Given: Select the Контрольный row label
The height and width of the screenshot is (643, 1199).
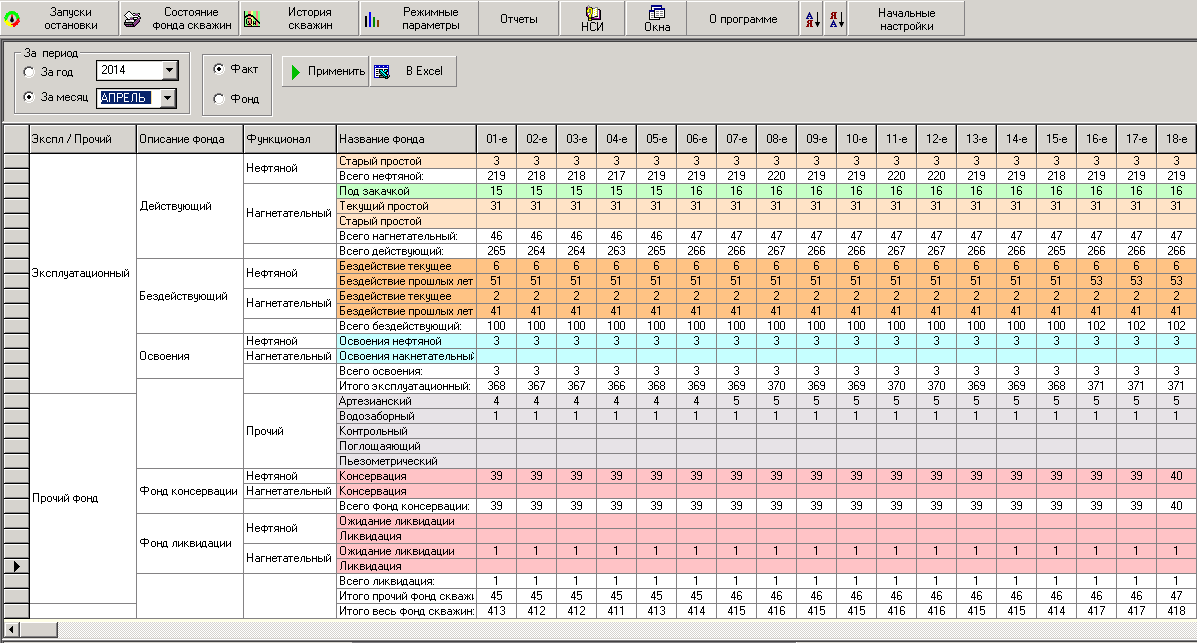Looking at the screenshot, I should click(x=406, y=431).
